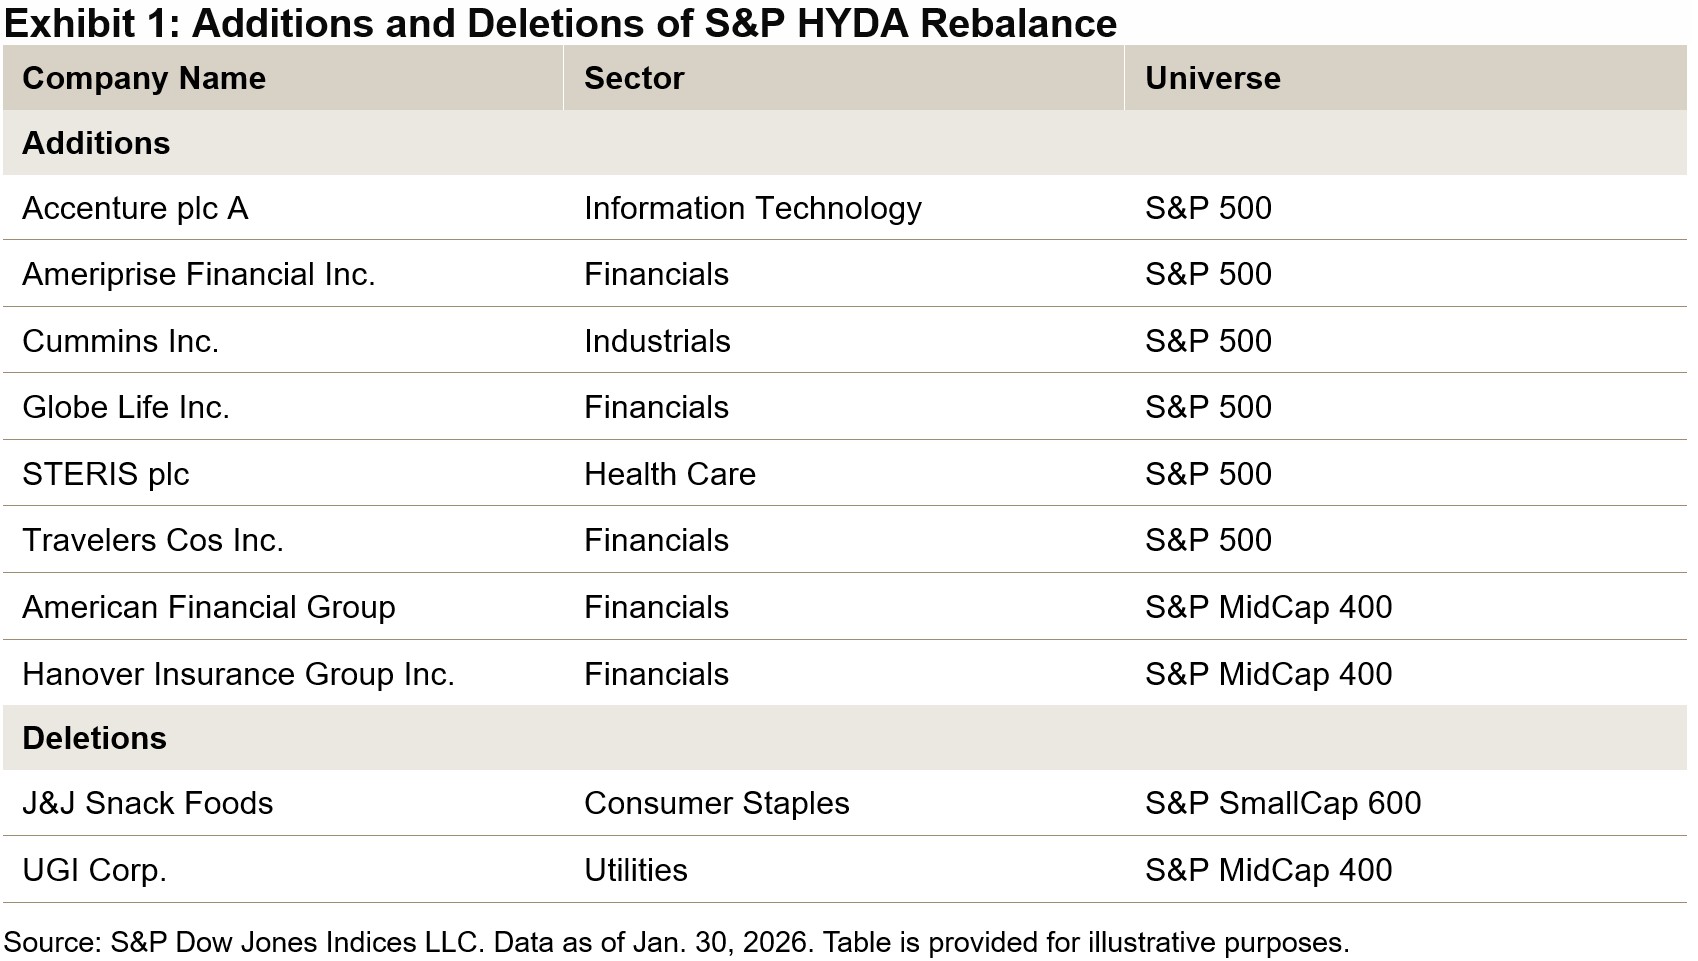
Task: Click the Cummins Inc. entry
Action: 120,341
